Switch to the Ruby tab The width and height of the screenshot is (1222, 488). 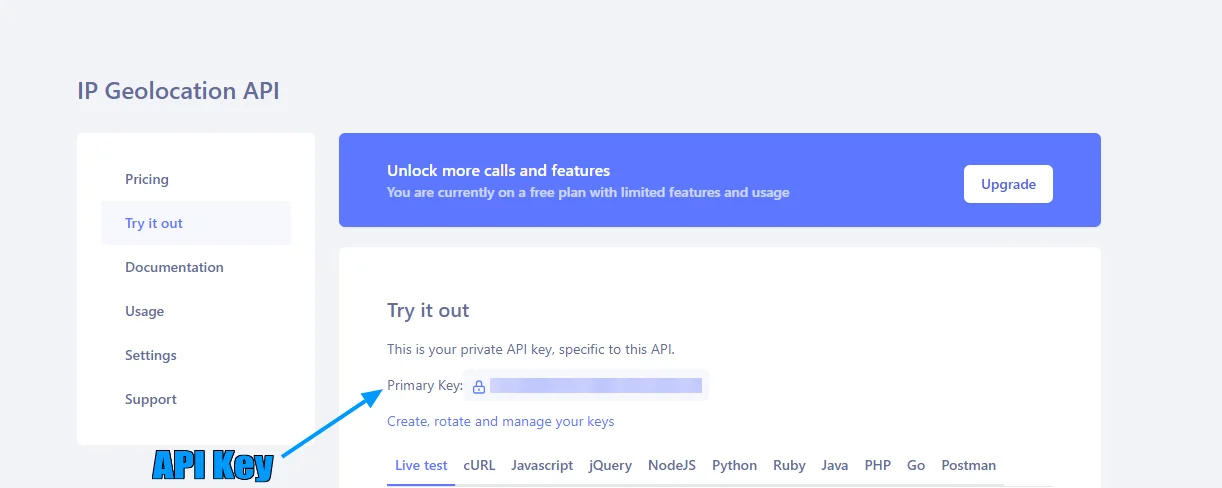(x=789, y=465)
